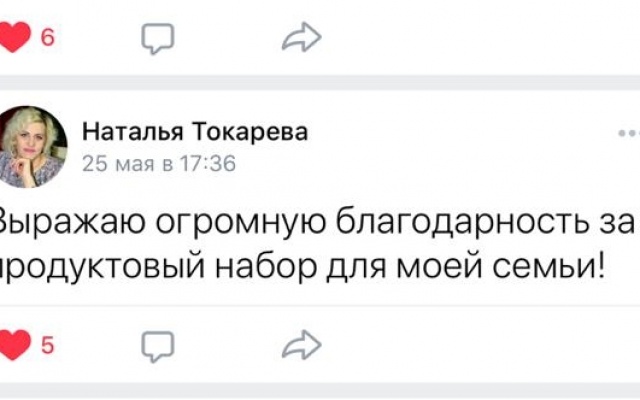Click the surname 'Токарева' in the post header
640x400 pixels.
coord(253,132)
